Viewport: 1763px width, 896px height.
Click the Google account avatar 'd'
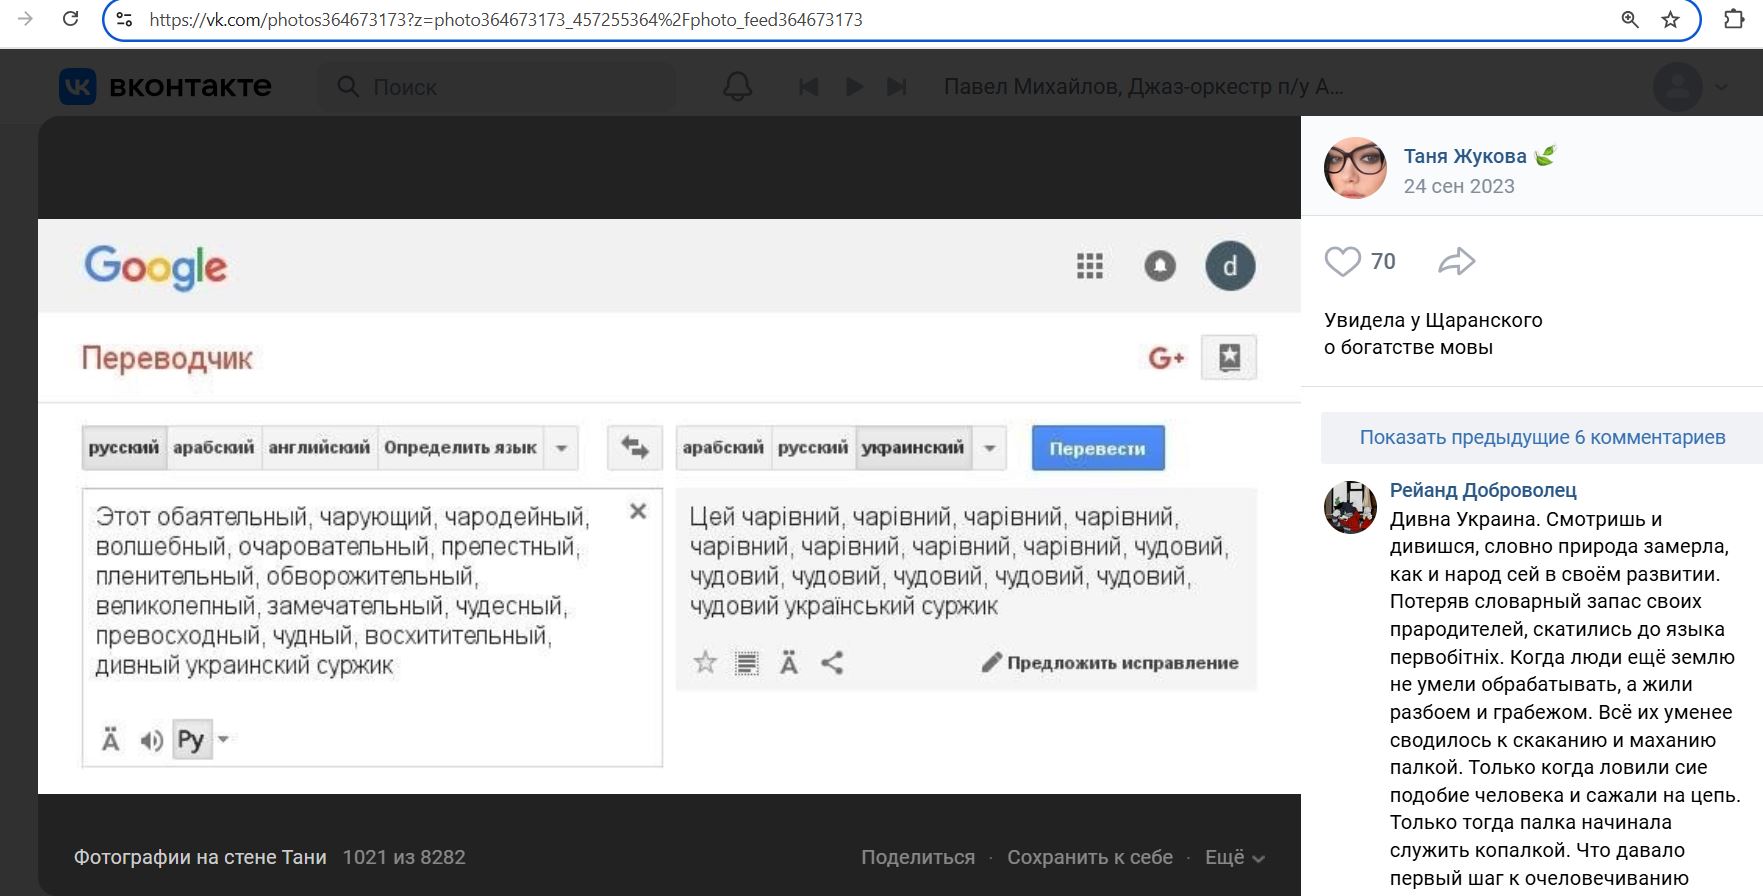[1230, 266]
